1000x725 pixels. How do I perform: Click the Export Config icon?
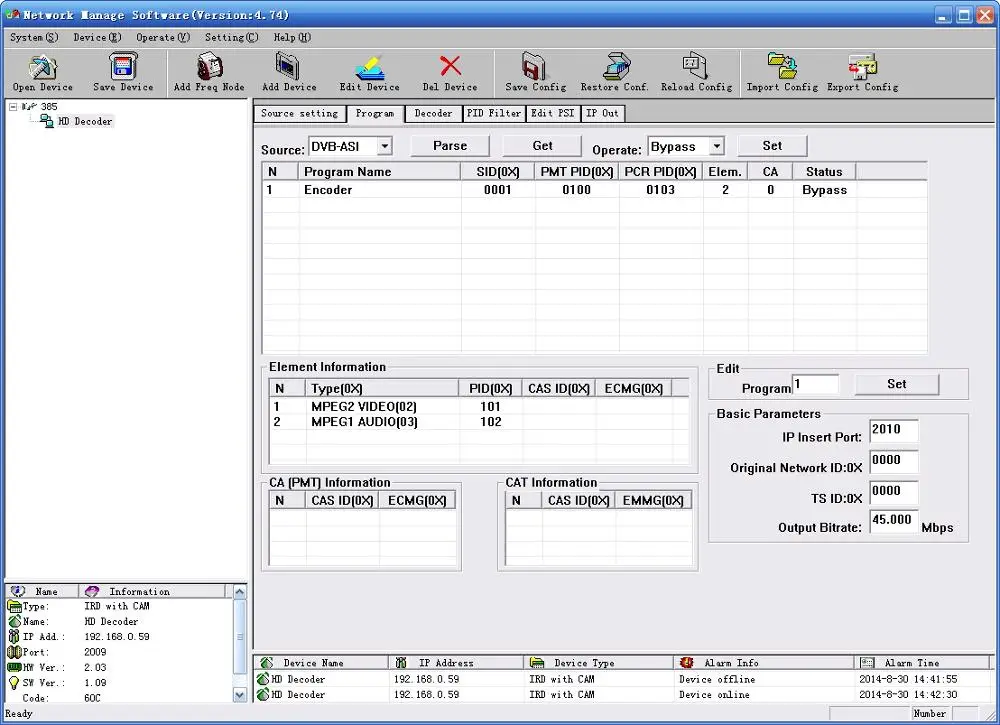coord(862,72)
